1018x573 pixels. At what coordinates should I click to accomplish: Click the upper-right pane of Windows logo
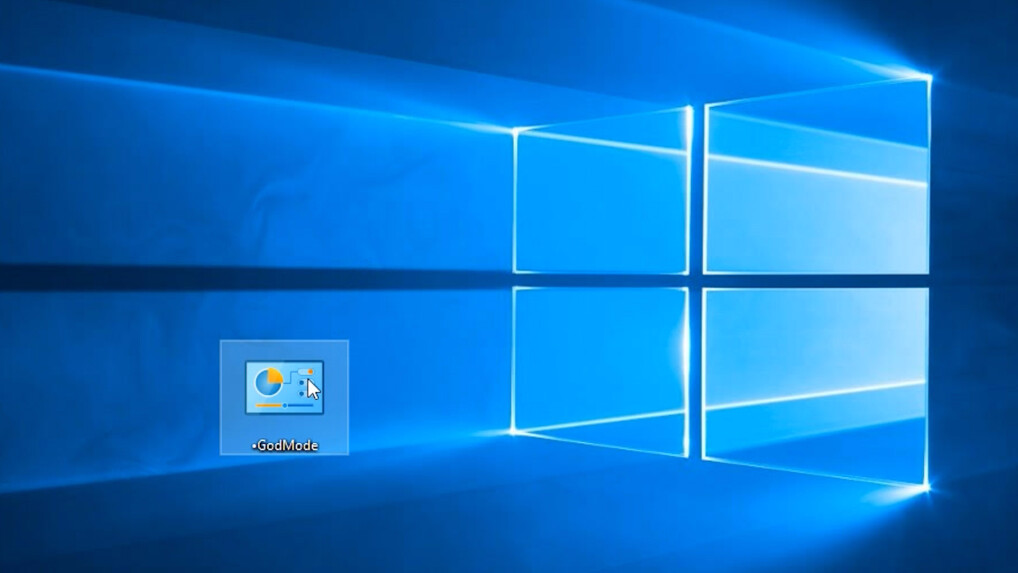pyautogui.click(x=815, y=180)
